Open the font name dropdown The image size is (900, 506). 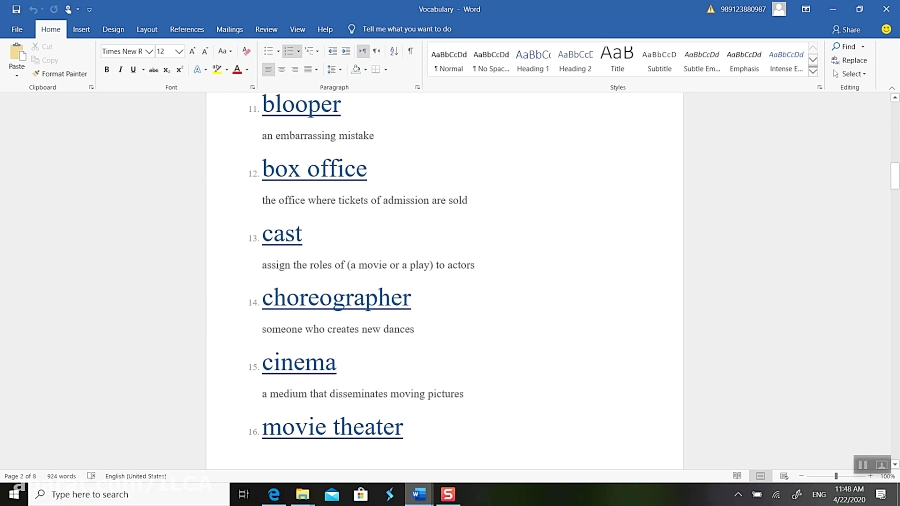149,51
